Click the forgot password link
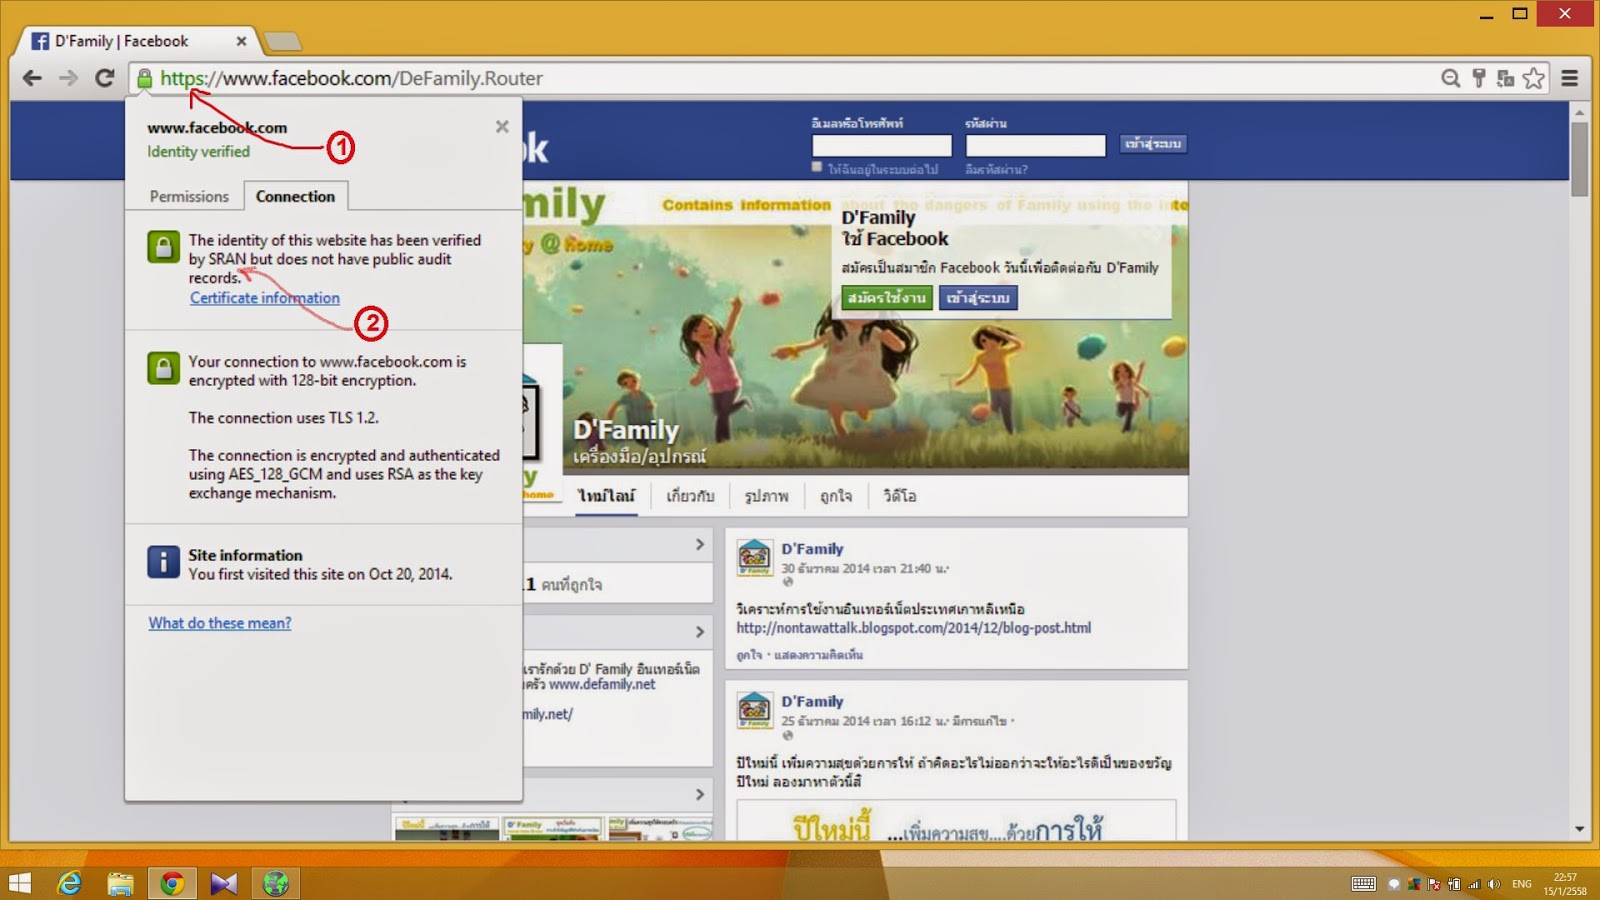 point(996,169)
